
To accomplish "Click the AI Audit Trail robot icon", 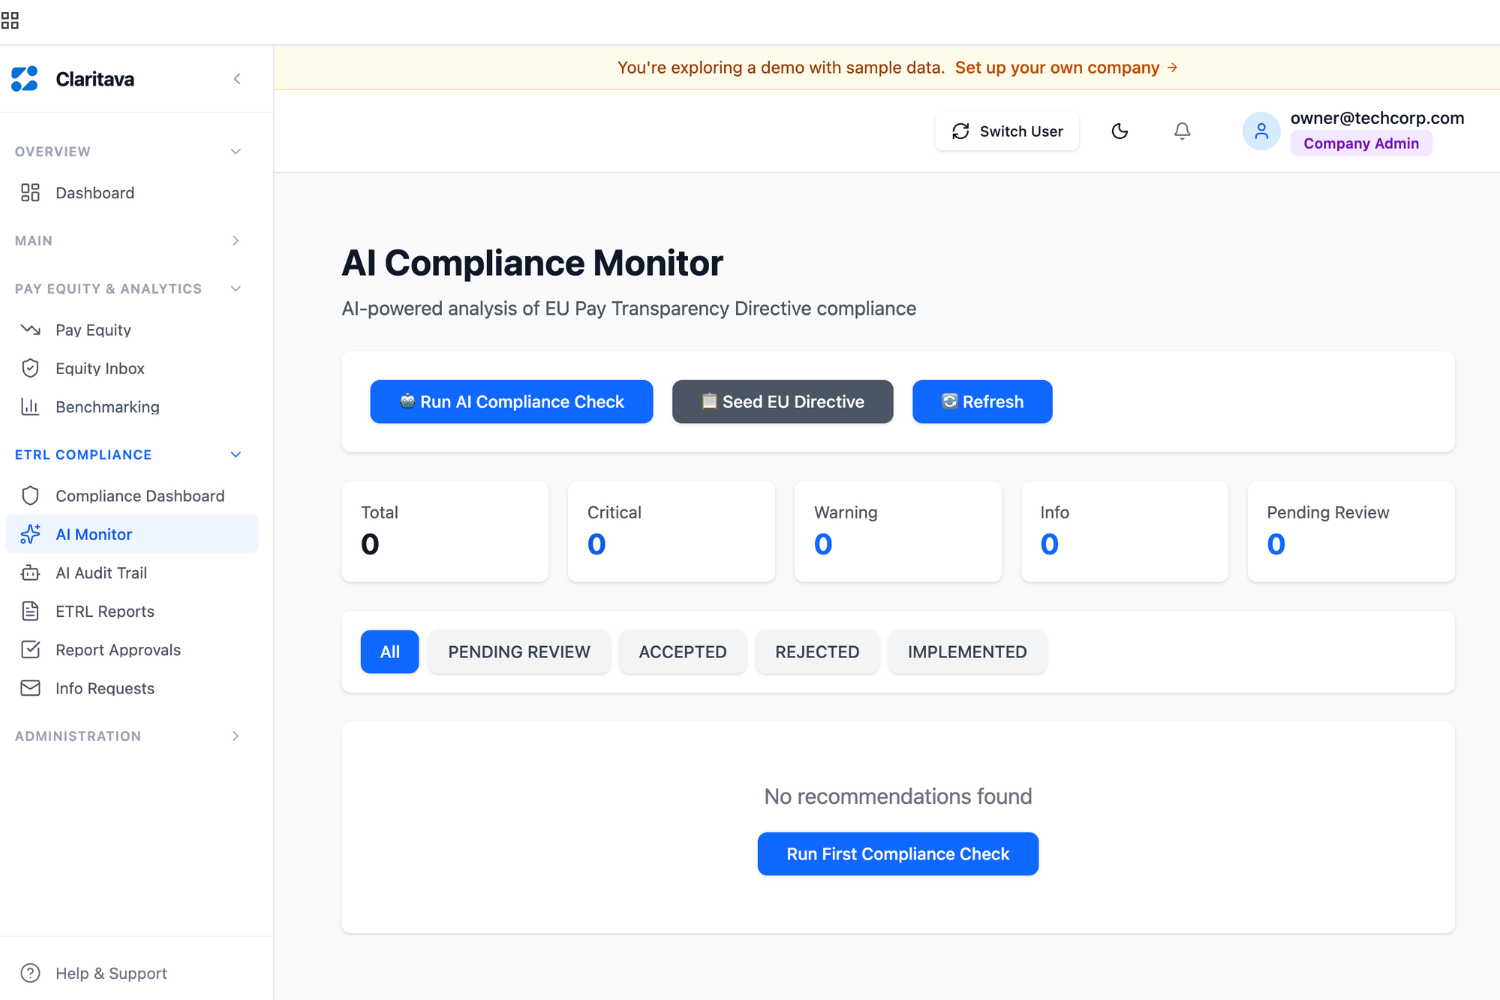I will [30, 572].
